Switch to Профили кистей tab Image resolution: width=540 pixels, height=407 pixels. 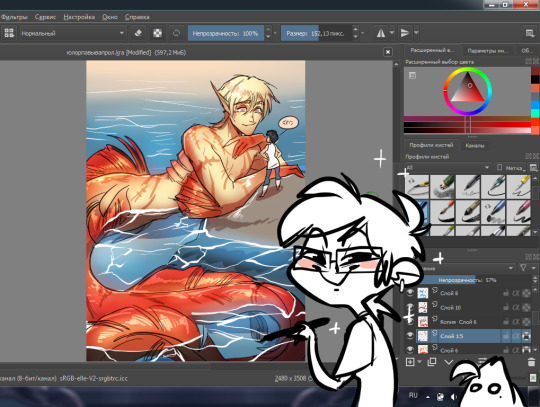tap(431, 145)
